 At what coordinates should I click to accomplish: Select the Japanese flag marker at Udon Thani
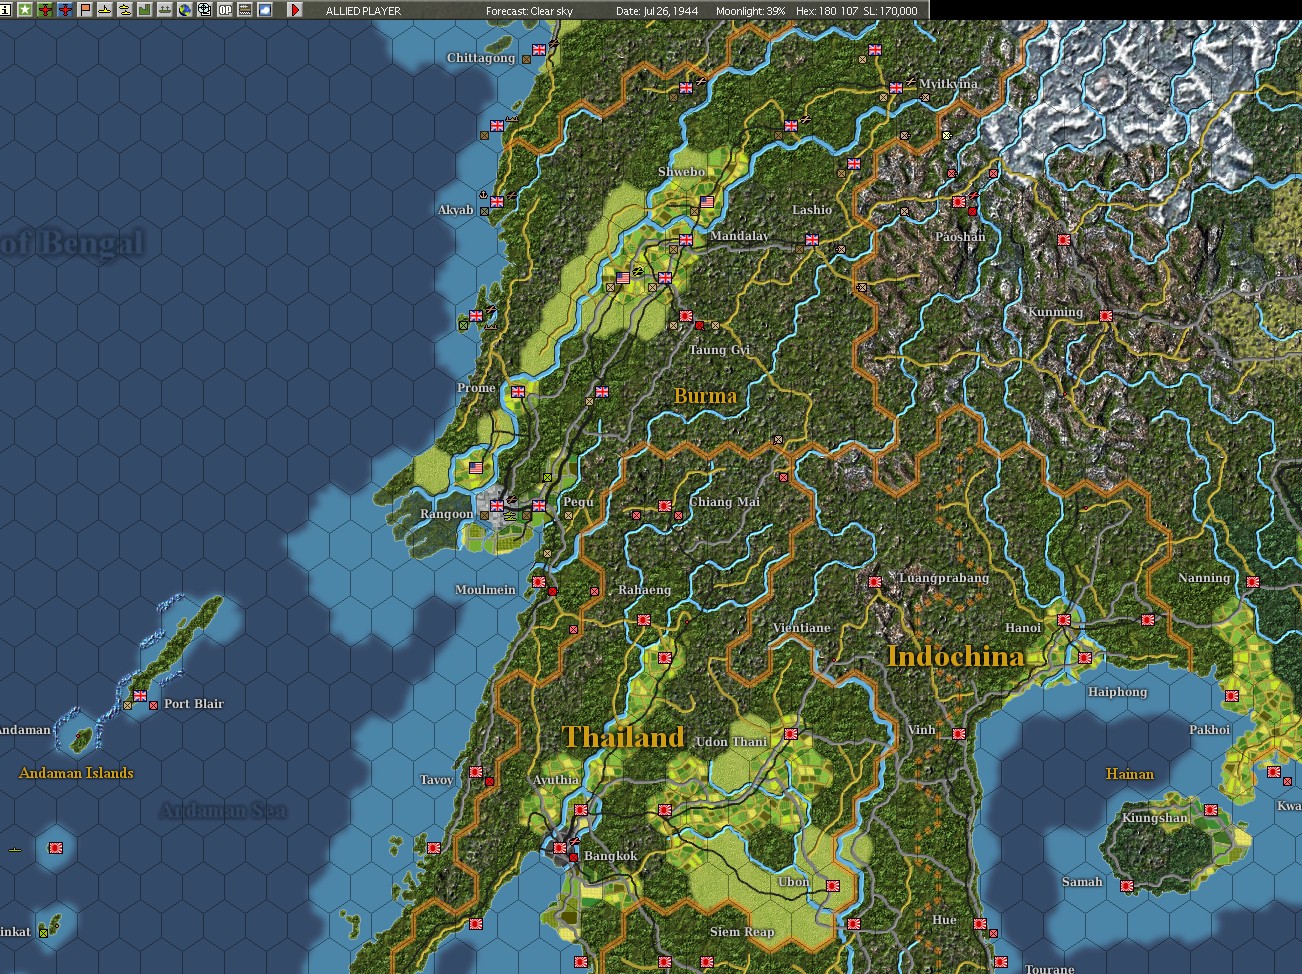click(x=791, y=734)
